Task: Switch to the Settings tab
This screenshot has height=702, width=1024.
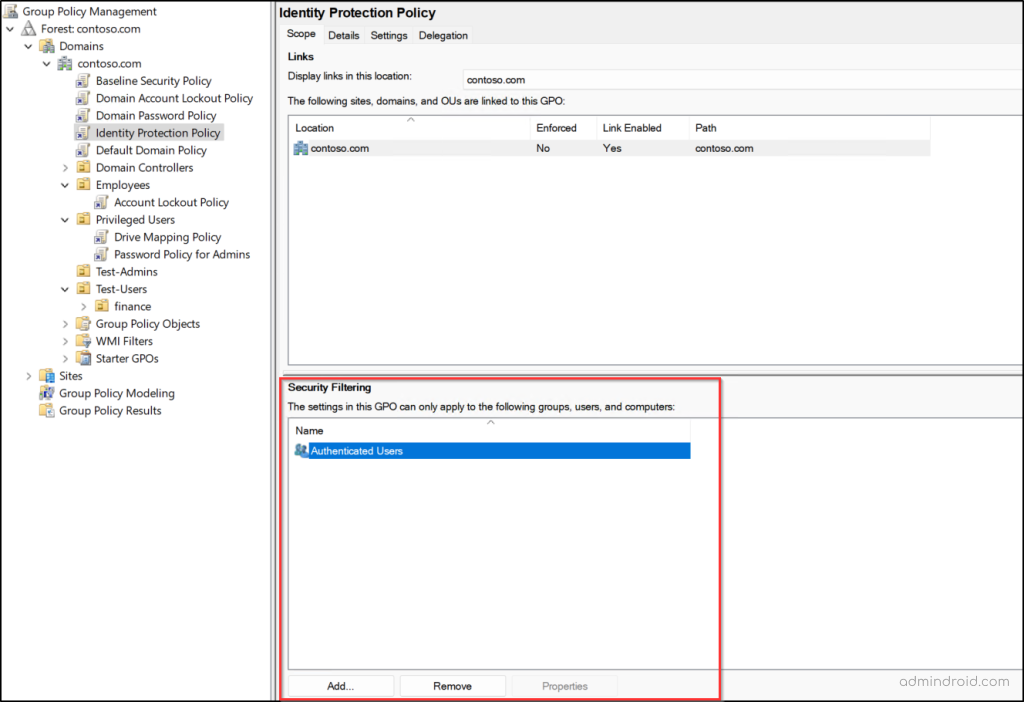Action: pyautogui.click(x=389, y=35)
